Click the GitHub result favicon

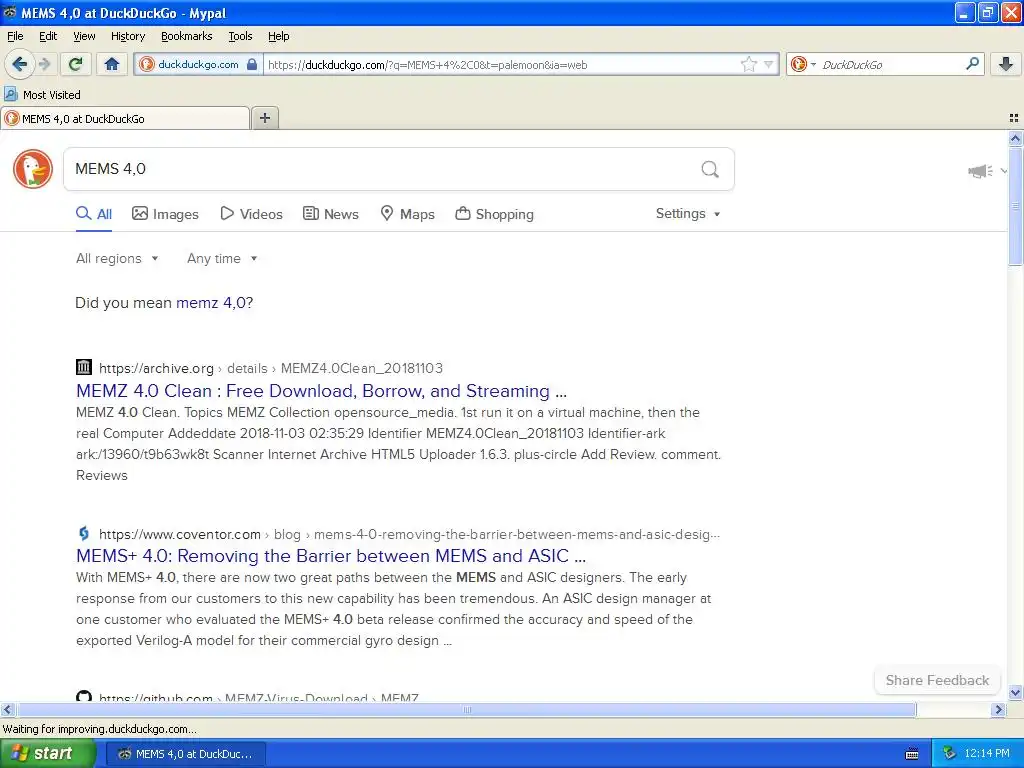point(84,696)
